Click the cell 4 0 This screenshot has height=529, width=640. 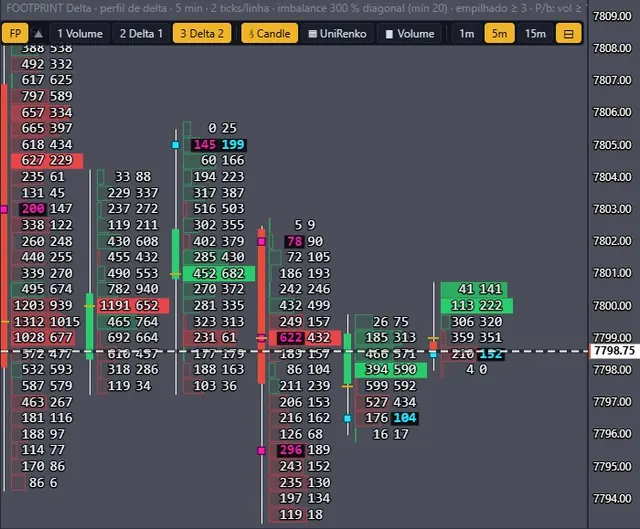[477, 370]
